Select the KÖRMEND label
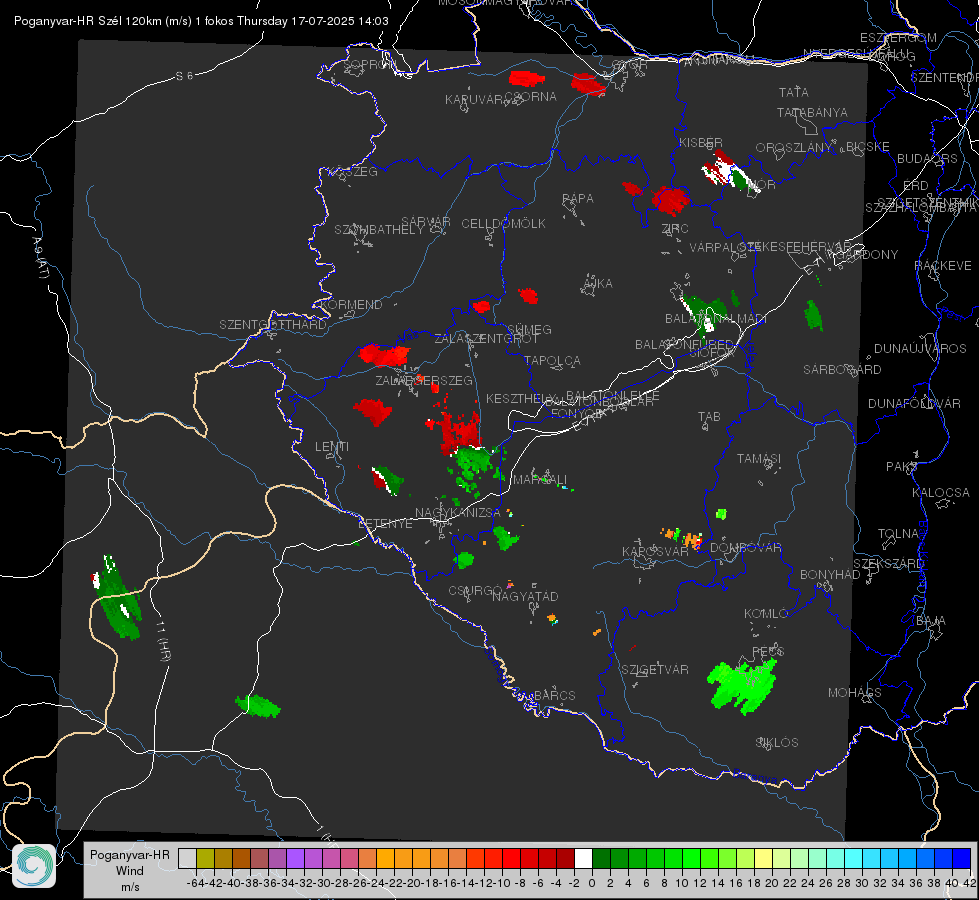The image size is (979, 900). click(351, 305)
